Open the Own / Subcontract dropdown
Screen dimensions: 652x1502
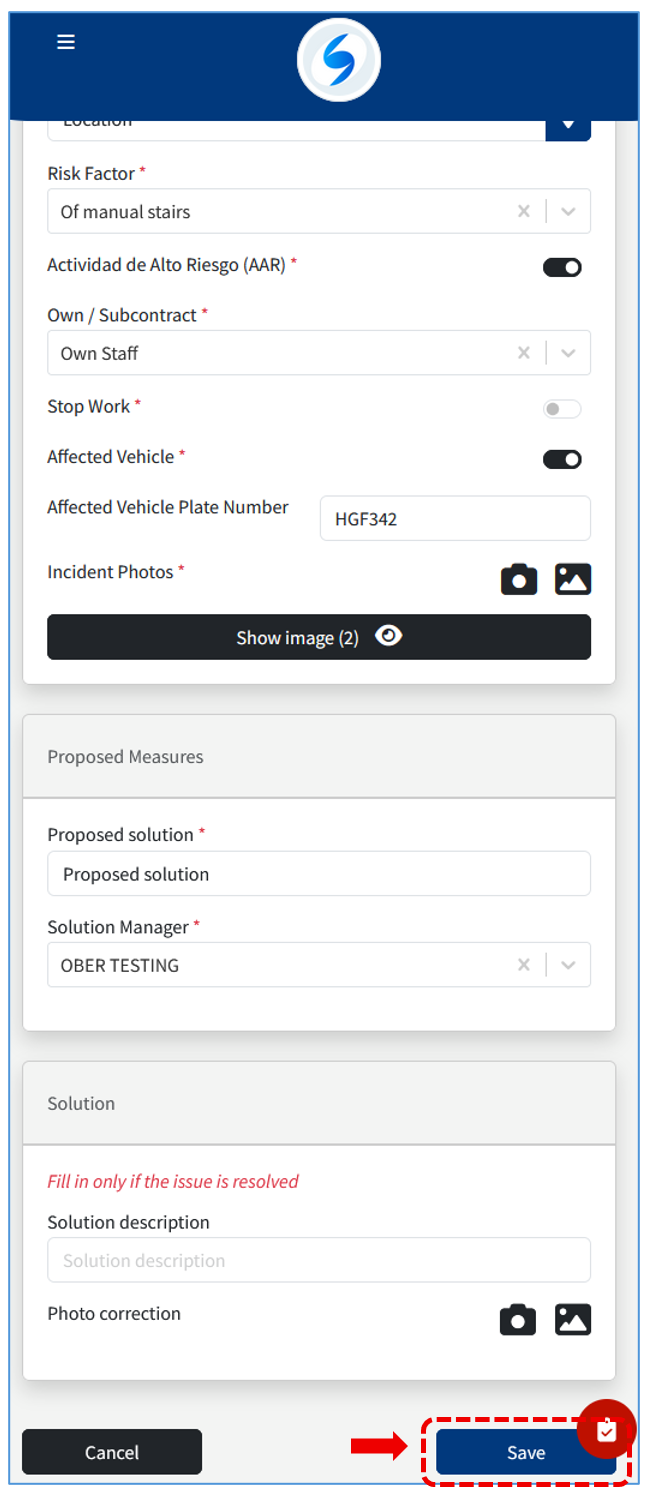pyautogui.click(x=568, y=353)
